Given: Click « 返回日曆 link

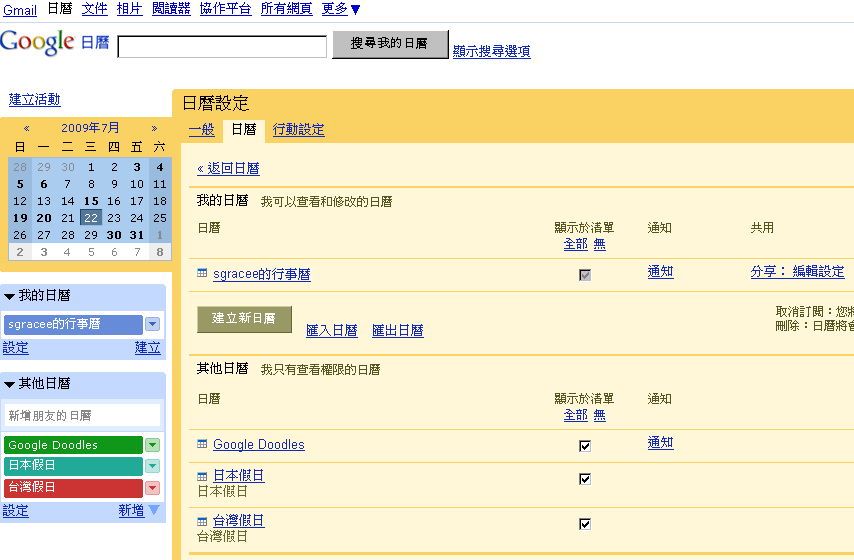Looking at the screenshot, I should [x=228, y=169].
